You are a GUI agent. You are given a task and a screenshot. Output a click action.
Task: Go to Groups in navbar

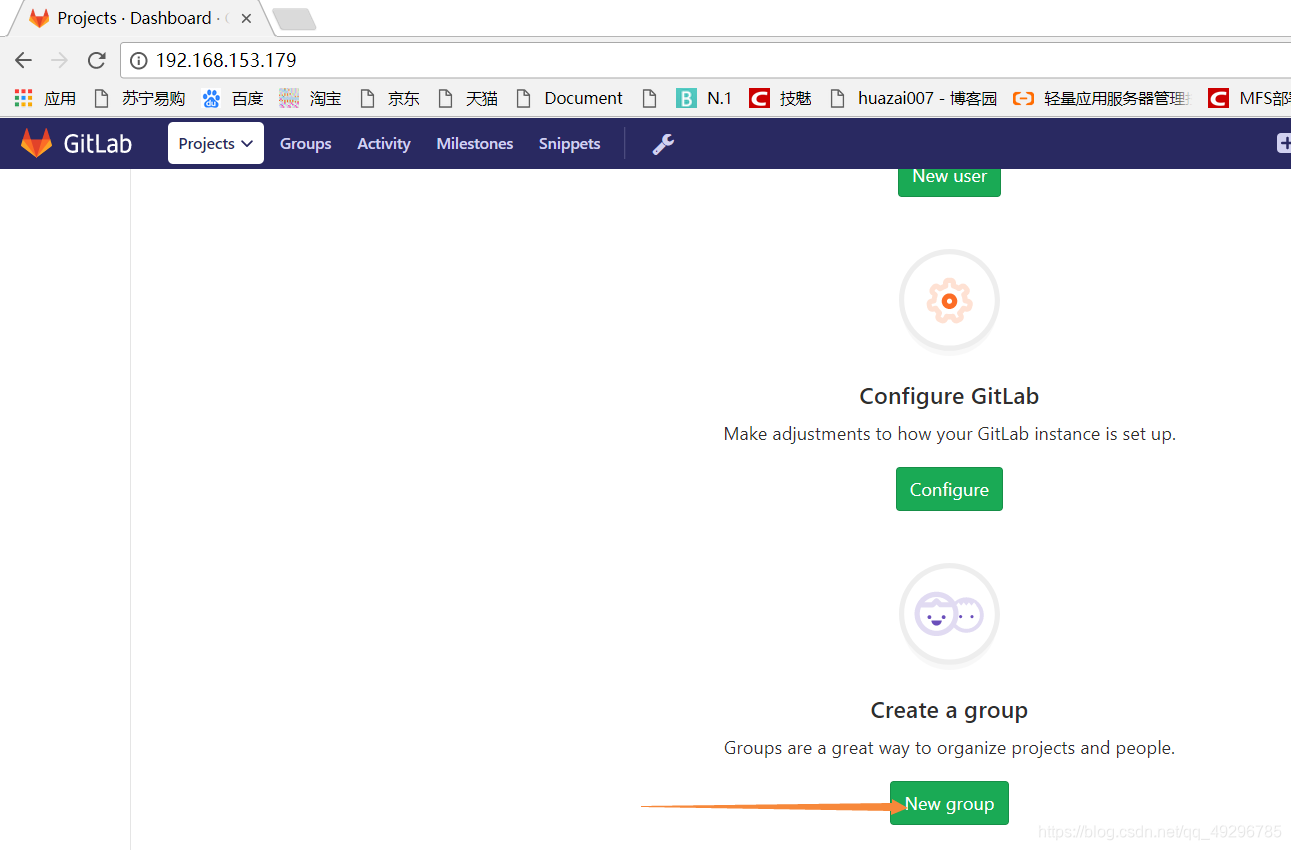pos(305,144)
